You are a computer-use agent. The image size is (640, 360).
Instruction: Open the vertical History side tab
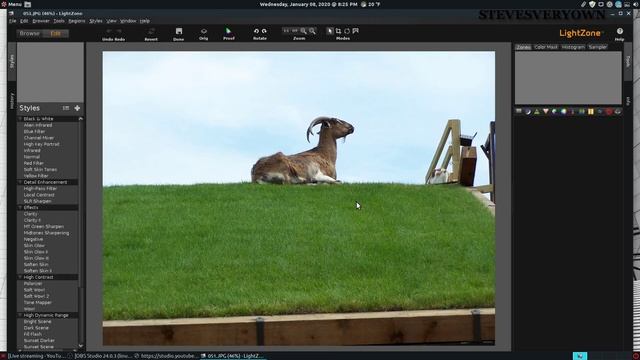[x=12, y=100]
